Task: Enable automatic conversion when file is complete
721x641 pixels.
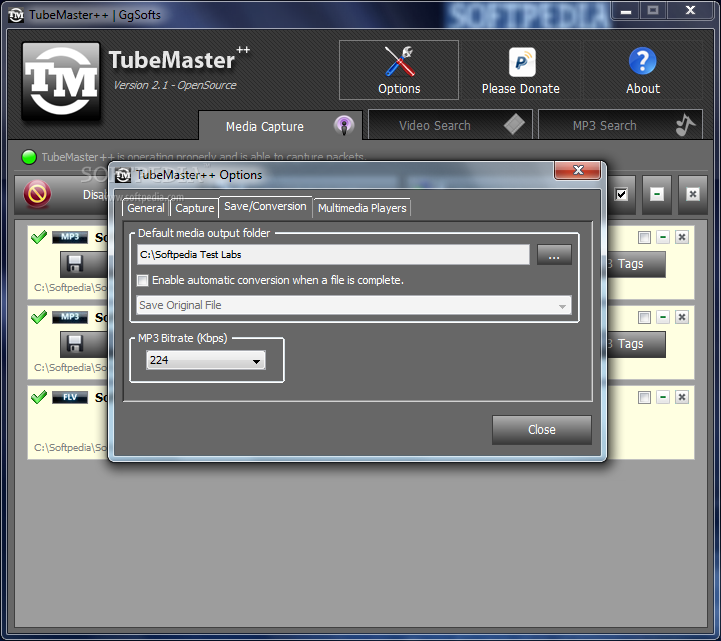Action: coord(143,280)
